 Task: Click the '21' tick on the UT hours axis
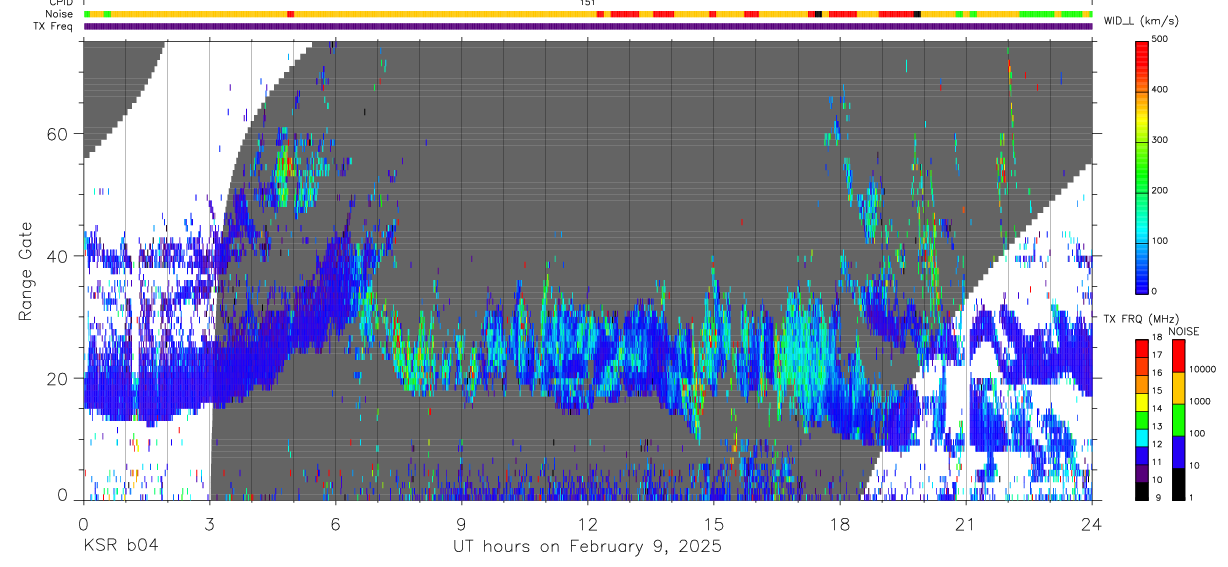(x=965, y=523)
